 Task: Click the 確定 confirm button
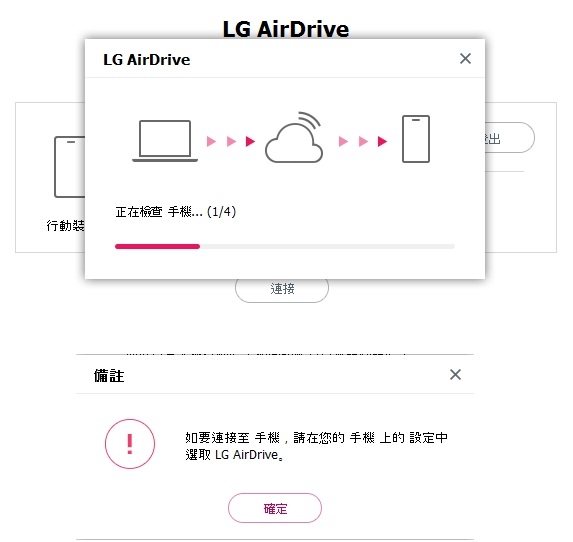275,508
